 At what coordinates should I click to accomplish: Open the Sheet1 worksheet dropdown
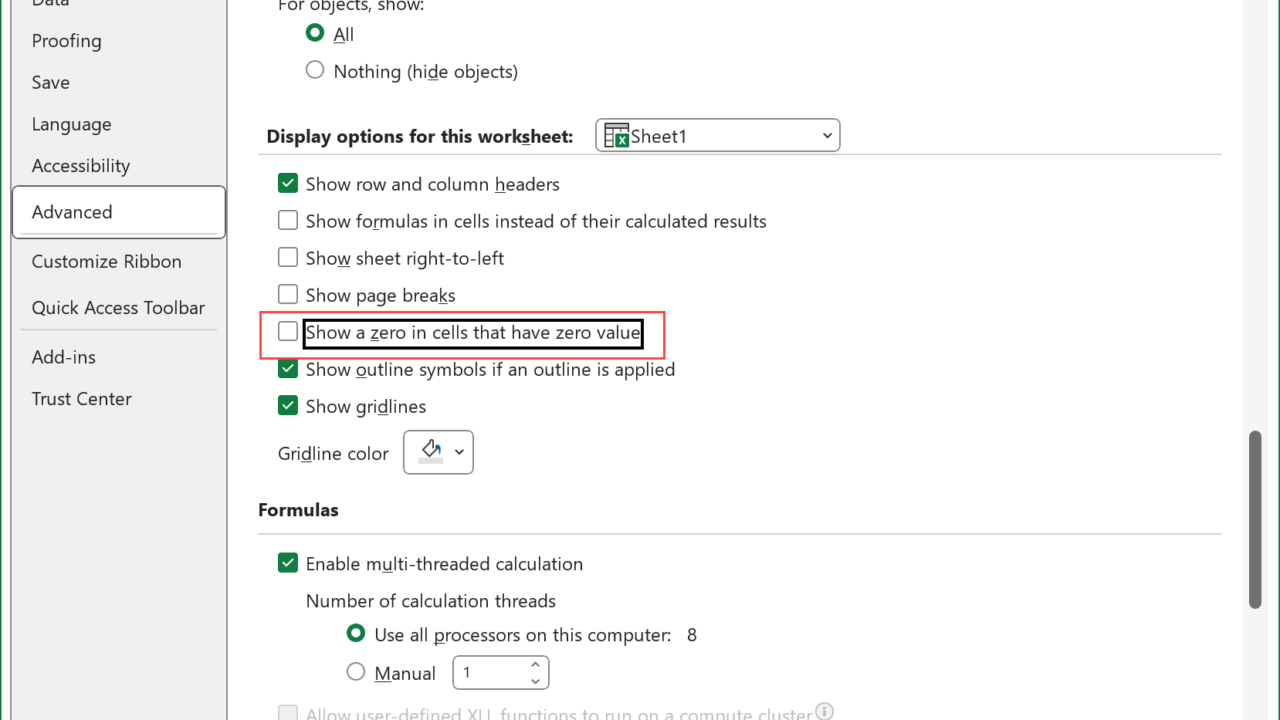point(826,136)
